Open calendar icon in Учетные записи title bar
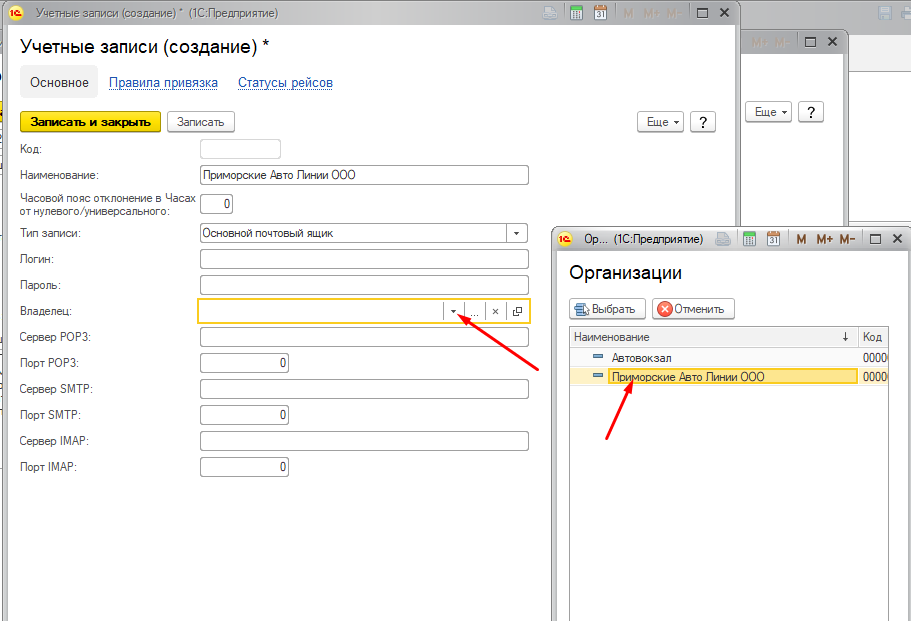 tap(600, 13)
